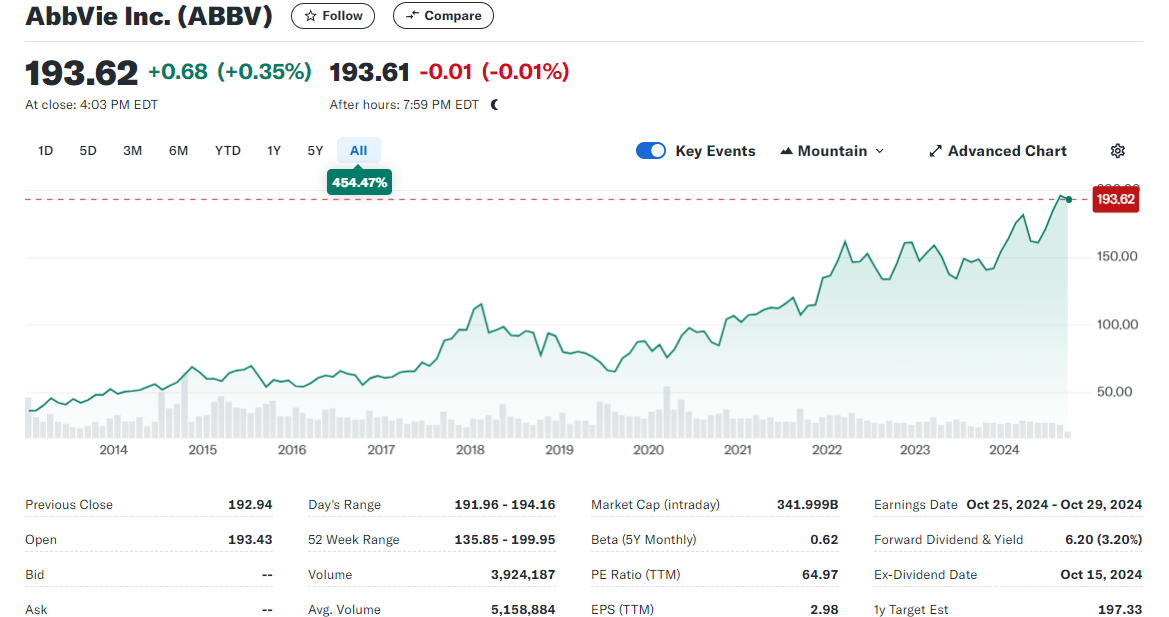Click the green end-point dot on chart
Image resolution: width=1169 pixels, height=617 pixels.
tap(1069, 200)
